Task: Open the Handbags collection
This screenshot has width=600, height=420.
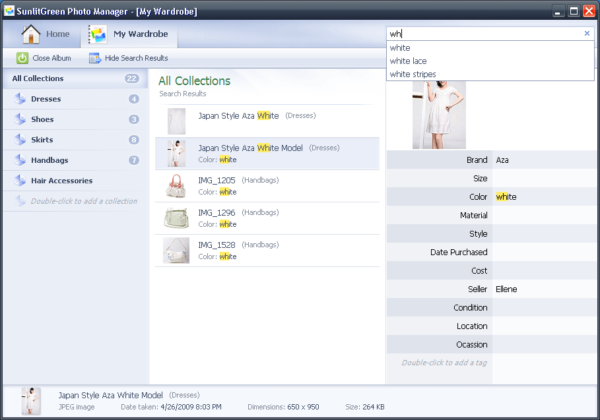Action: tap(75, 160)
